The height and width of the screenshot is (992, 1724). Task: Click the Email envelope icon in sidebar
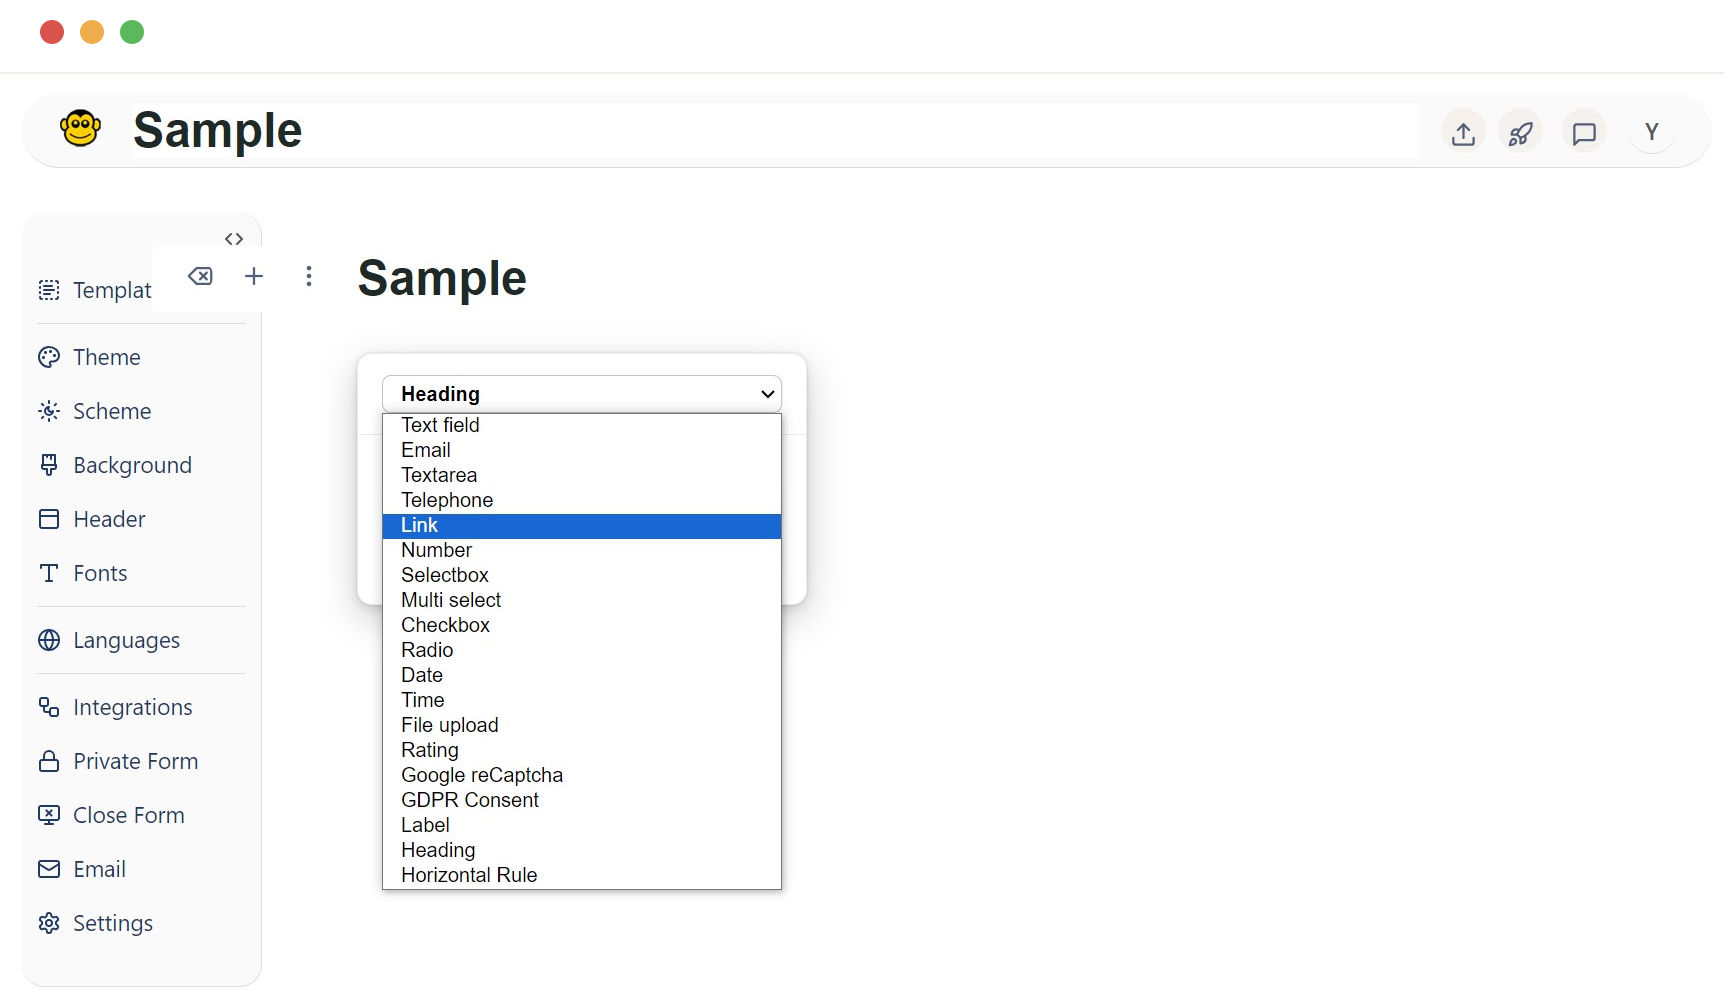pos(49,869)
